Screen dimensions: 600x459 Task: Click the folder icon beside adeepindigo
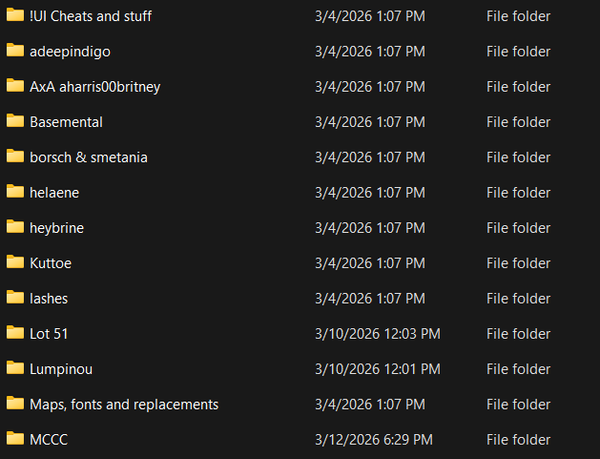14,51
